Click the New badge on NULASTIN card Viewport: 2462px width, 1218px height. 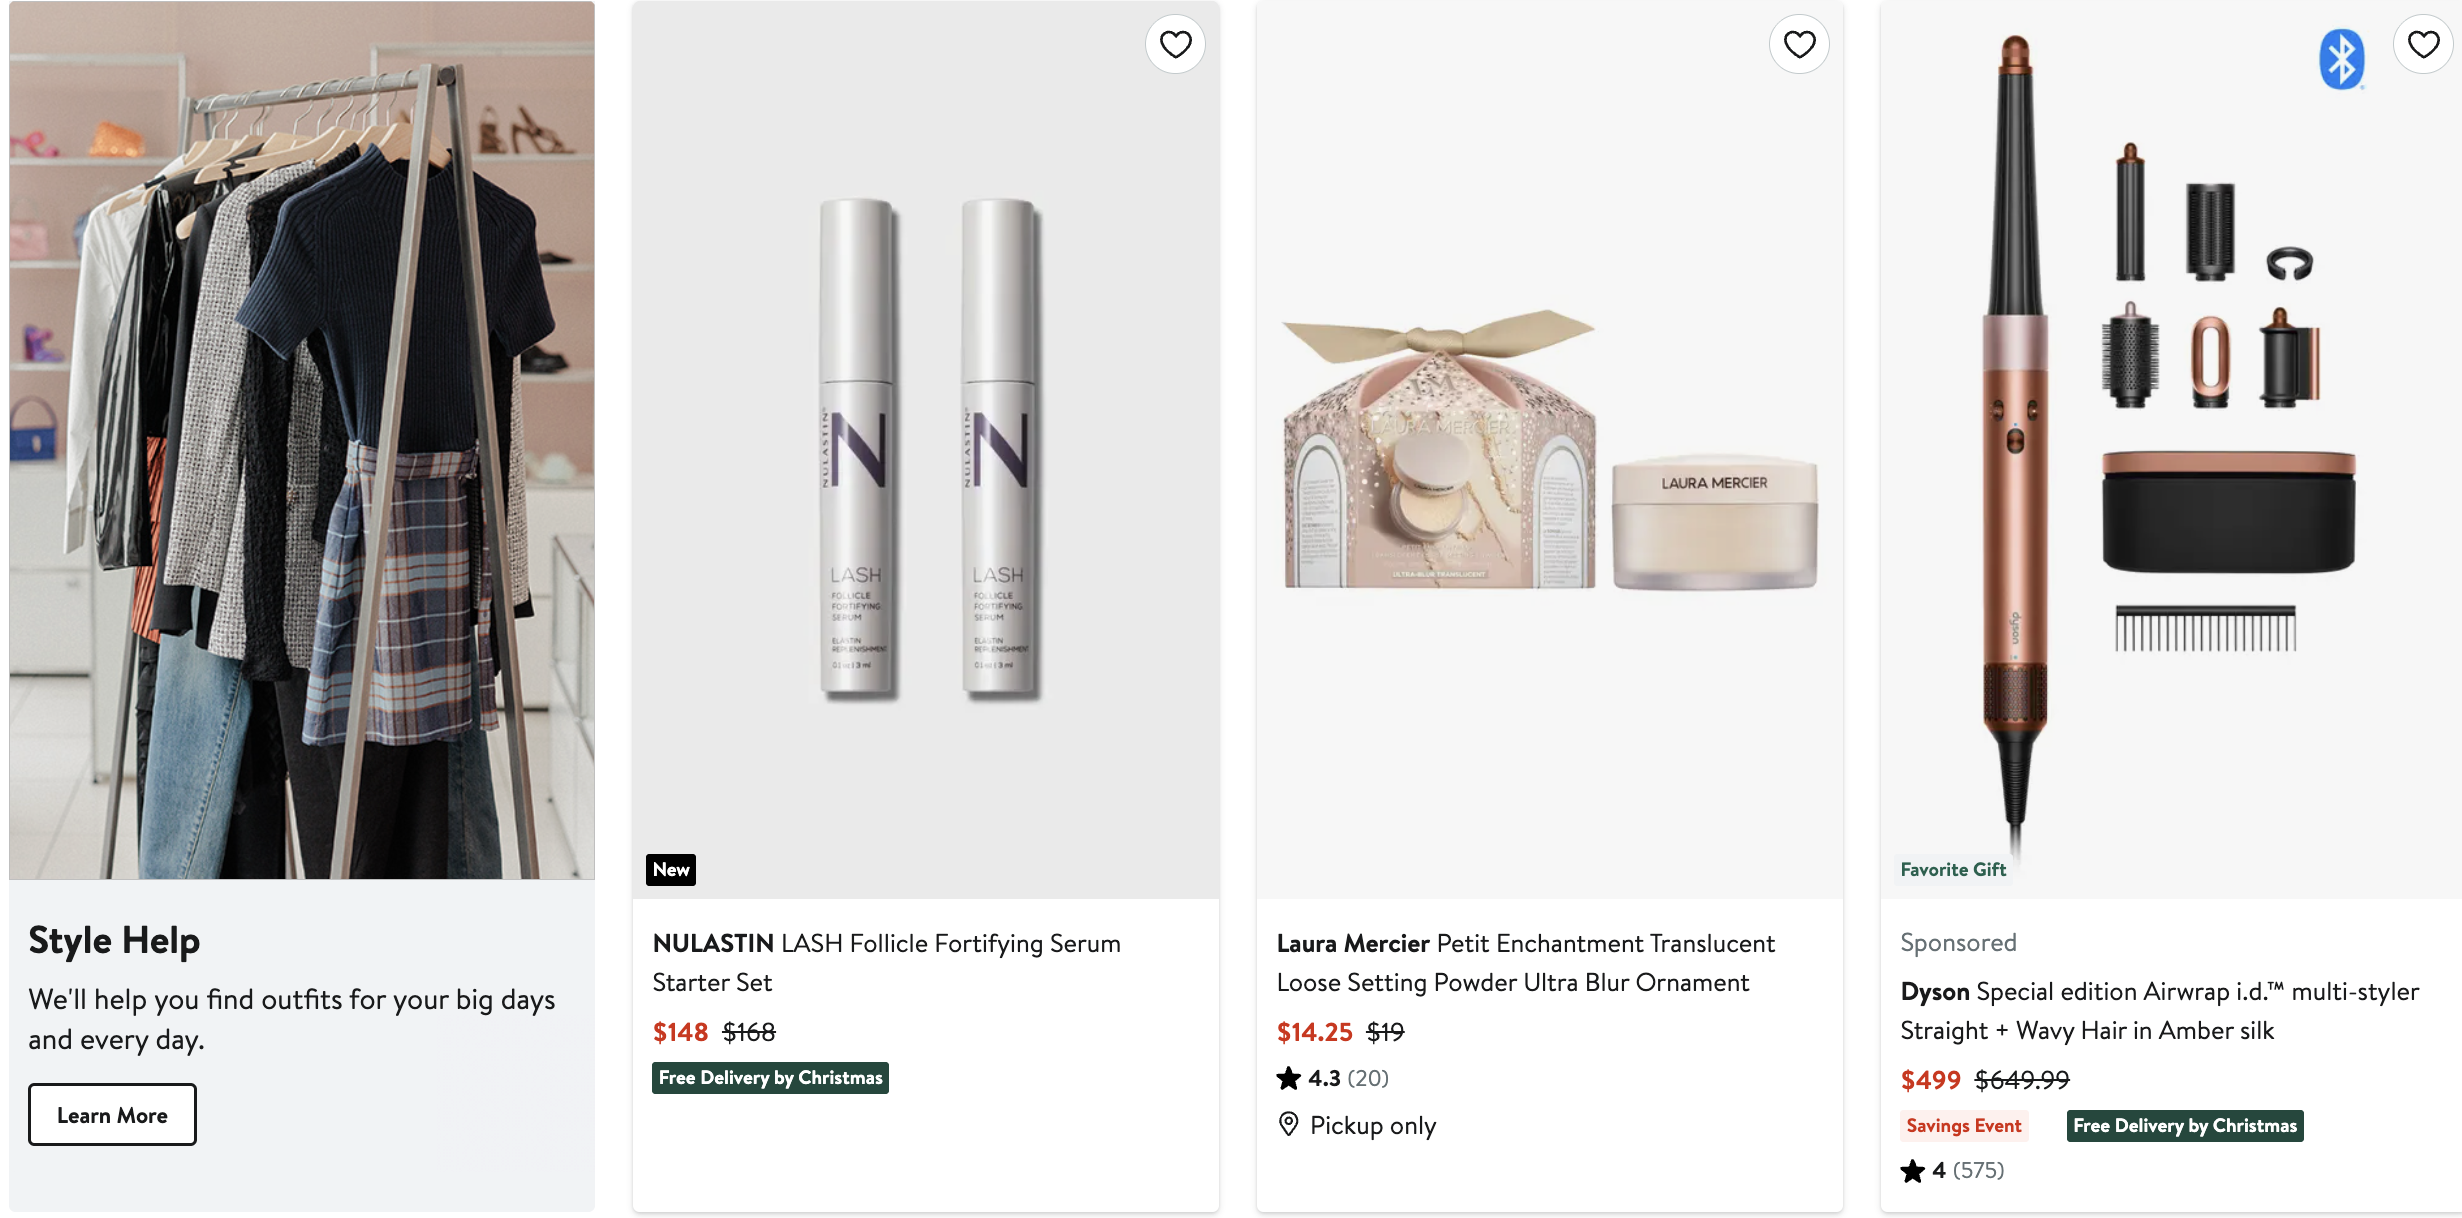click(x=671, y=869)
